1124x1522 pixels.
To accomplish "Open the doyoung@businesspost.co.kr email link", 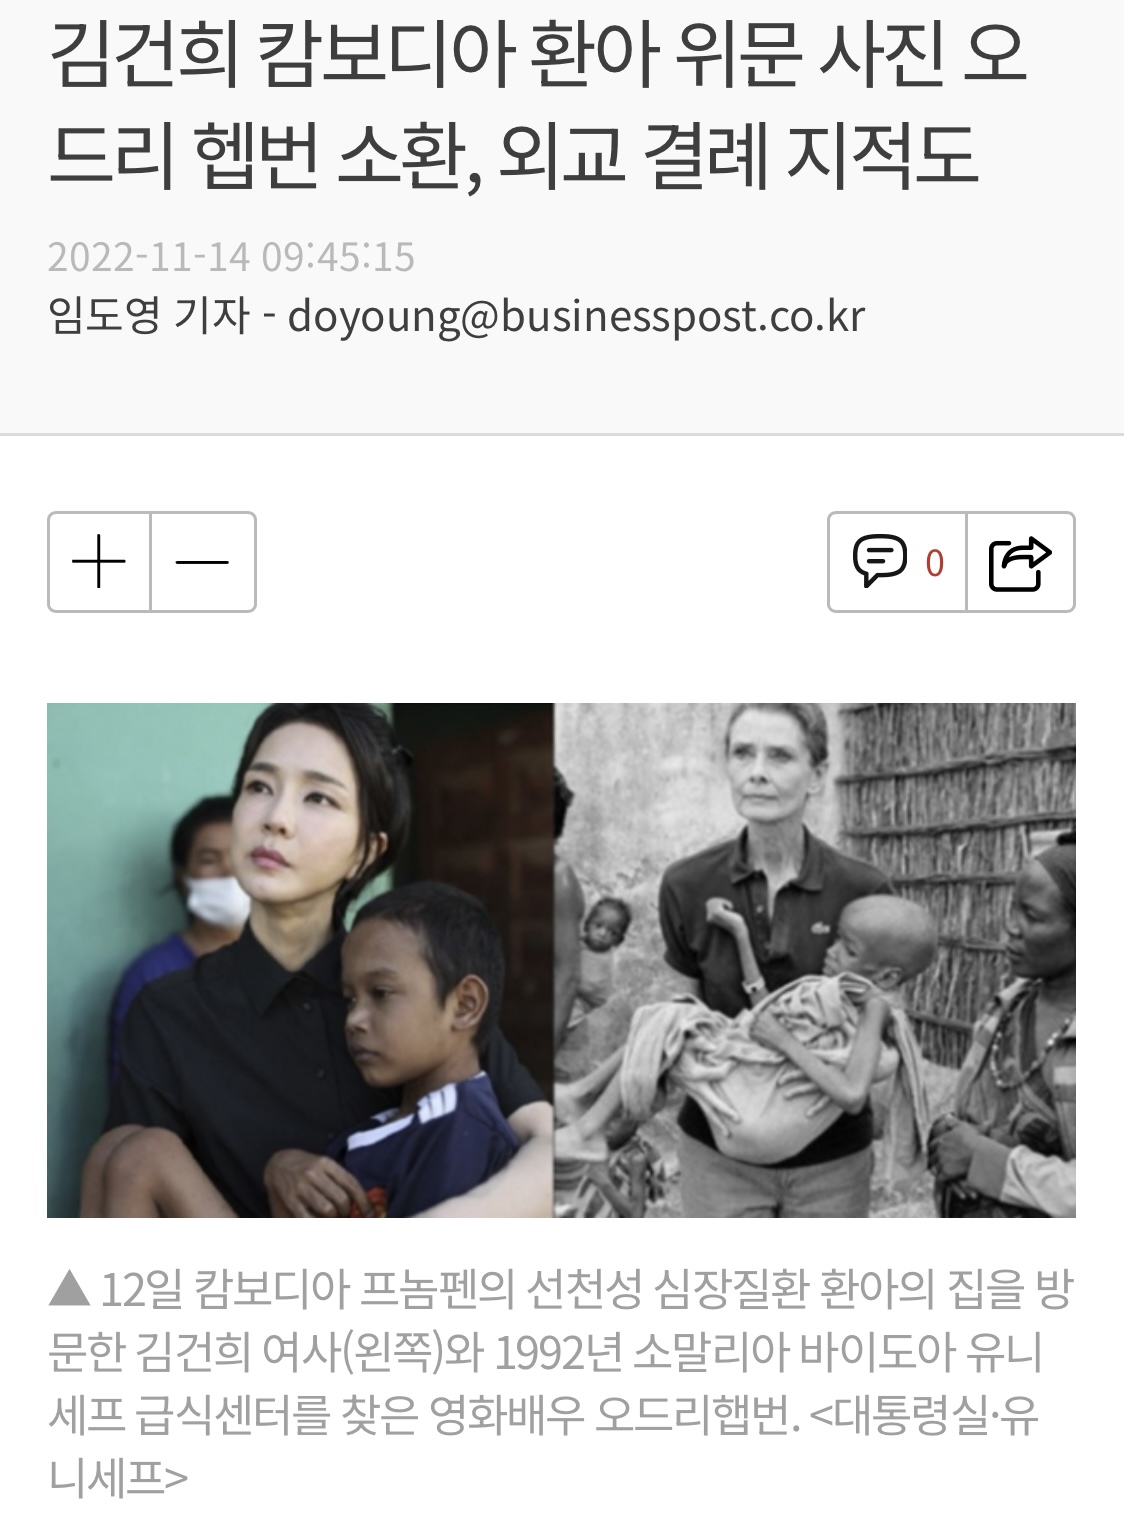I will pos(576,317).
